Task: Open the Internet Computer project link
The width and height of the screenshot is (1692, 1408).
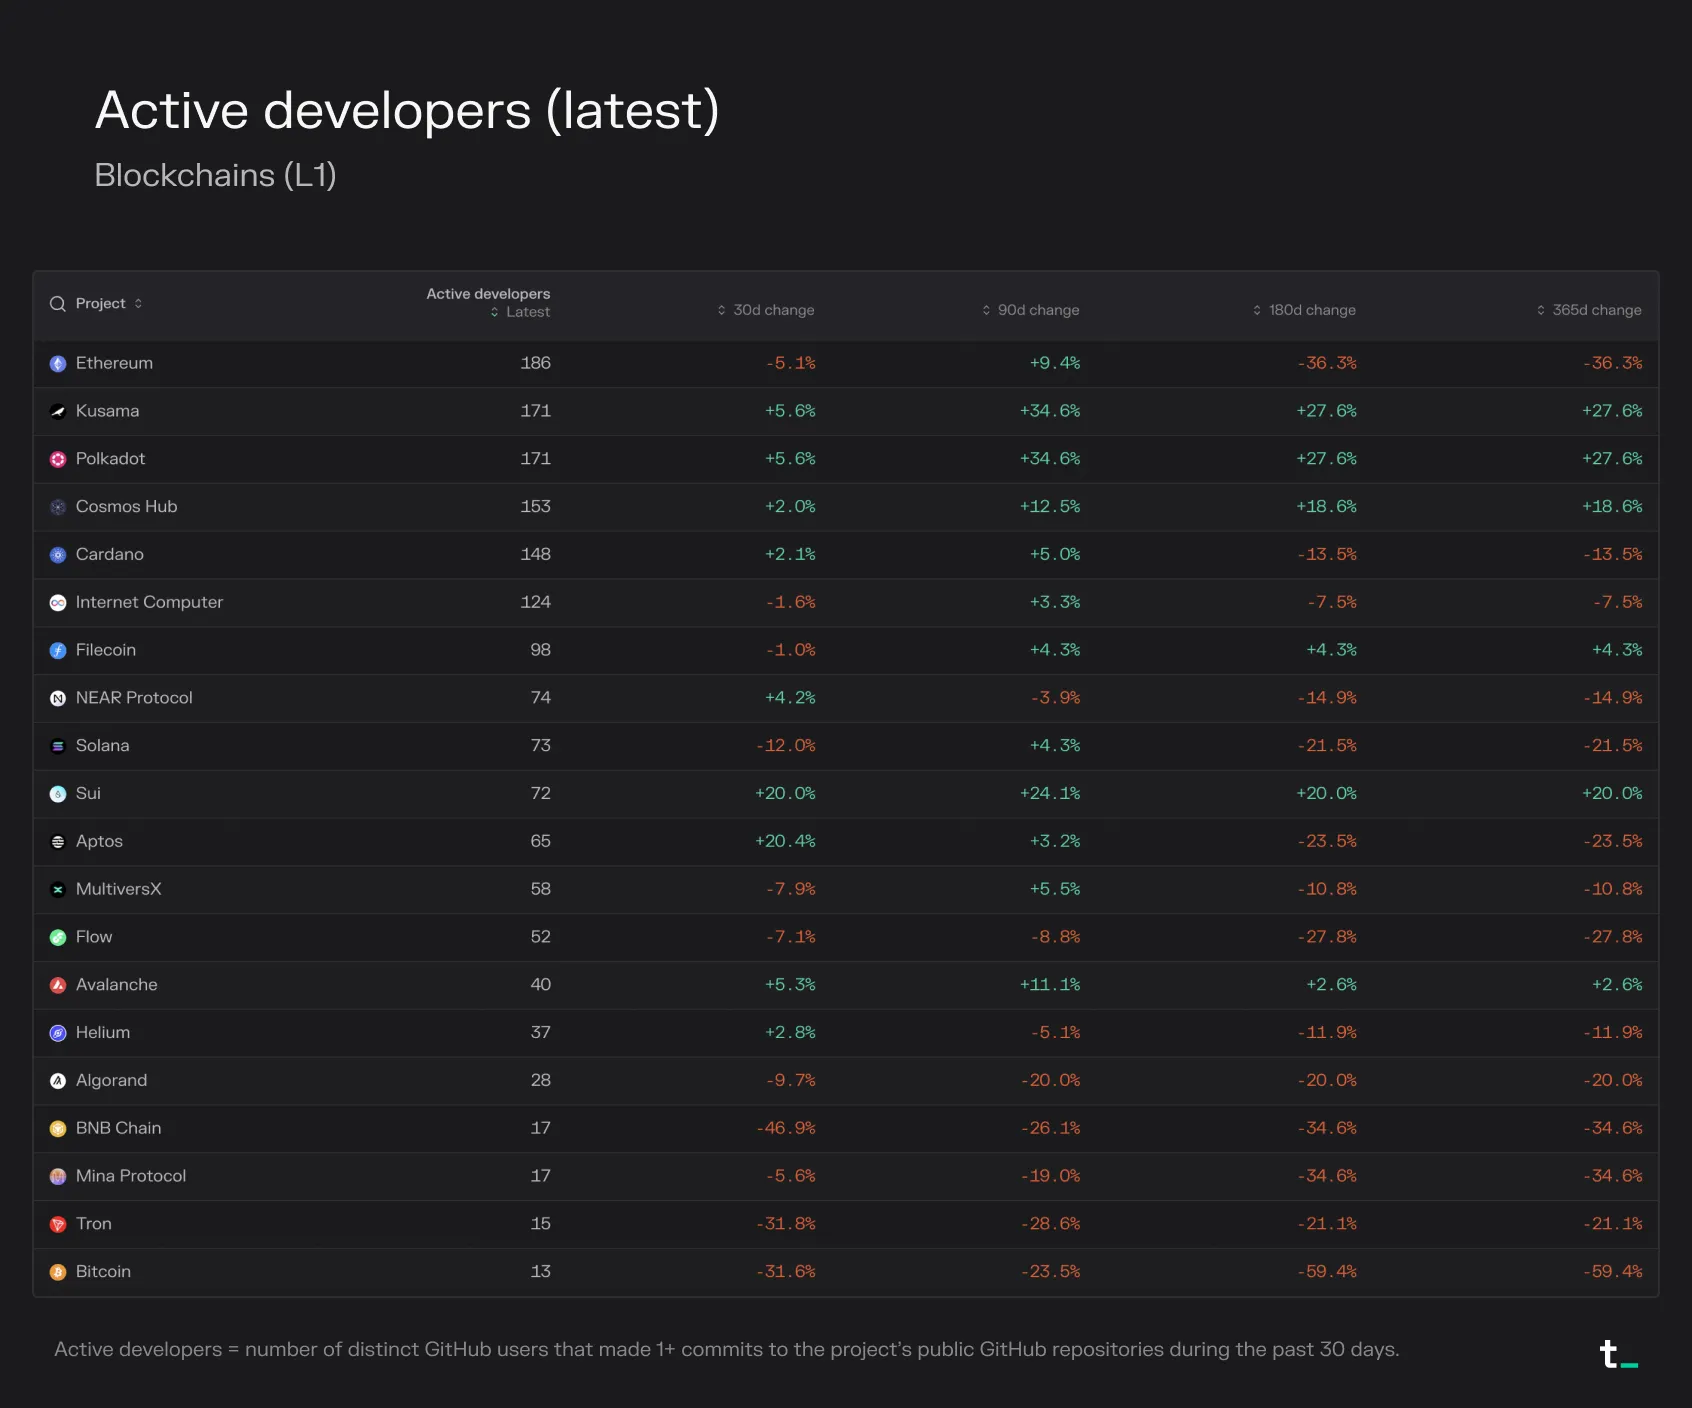Action: pos(149,602)
